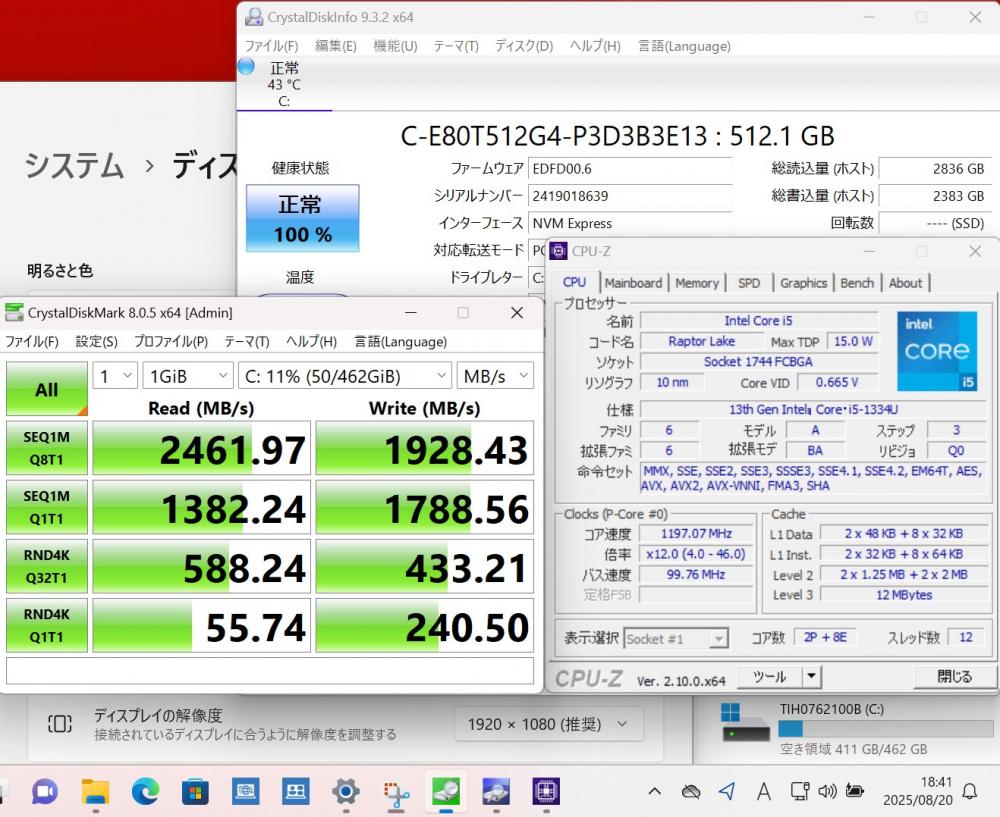Image resolution: width=1000 pixels, height=817 pixels.
Task: Click the interface field NVM Express
Action: coord(630,223)
